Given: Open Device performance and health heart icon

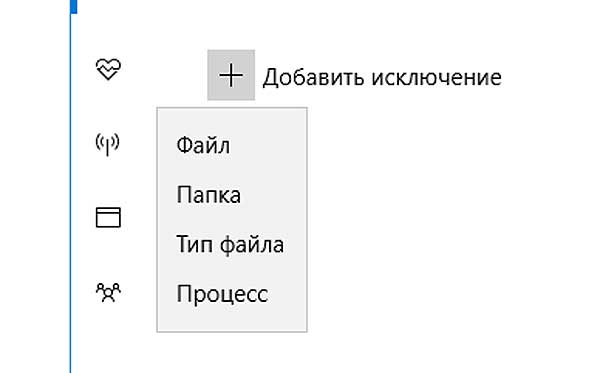Looking at the screenshot, I should coord(108,69).
